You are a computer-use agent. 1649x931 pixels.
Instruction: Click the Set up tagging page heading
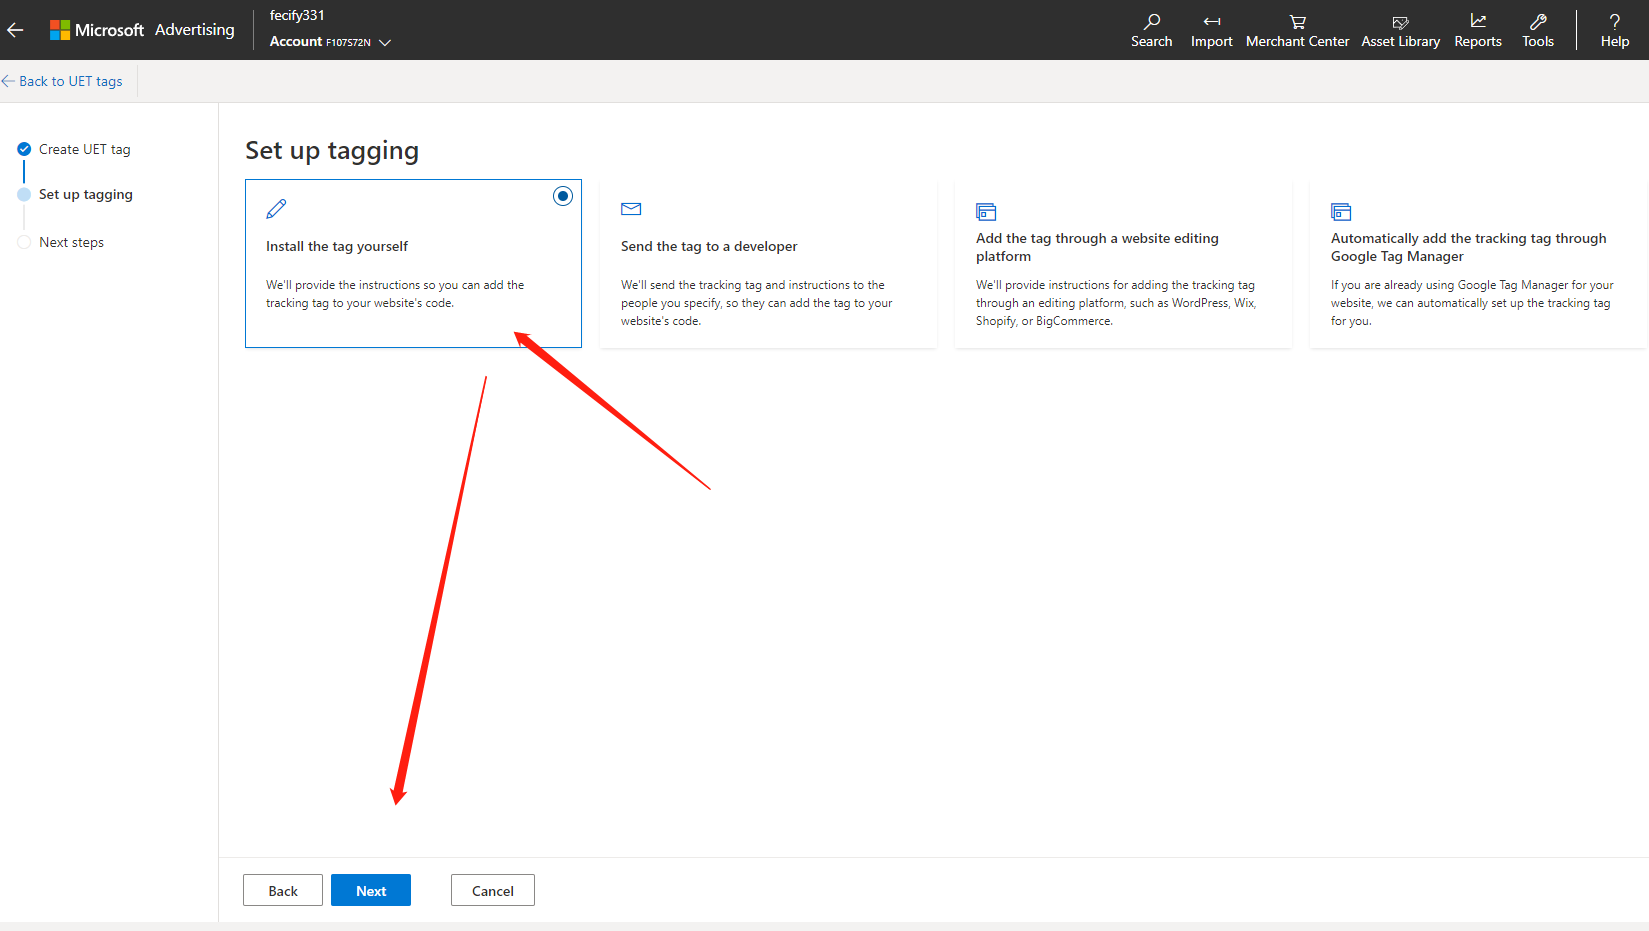pyautogui.click(x=332, y=150)
